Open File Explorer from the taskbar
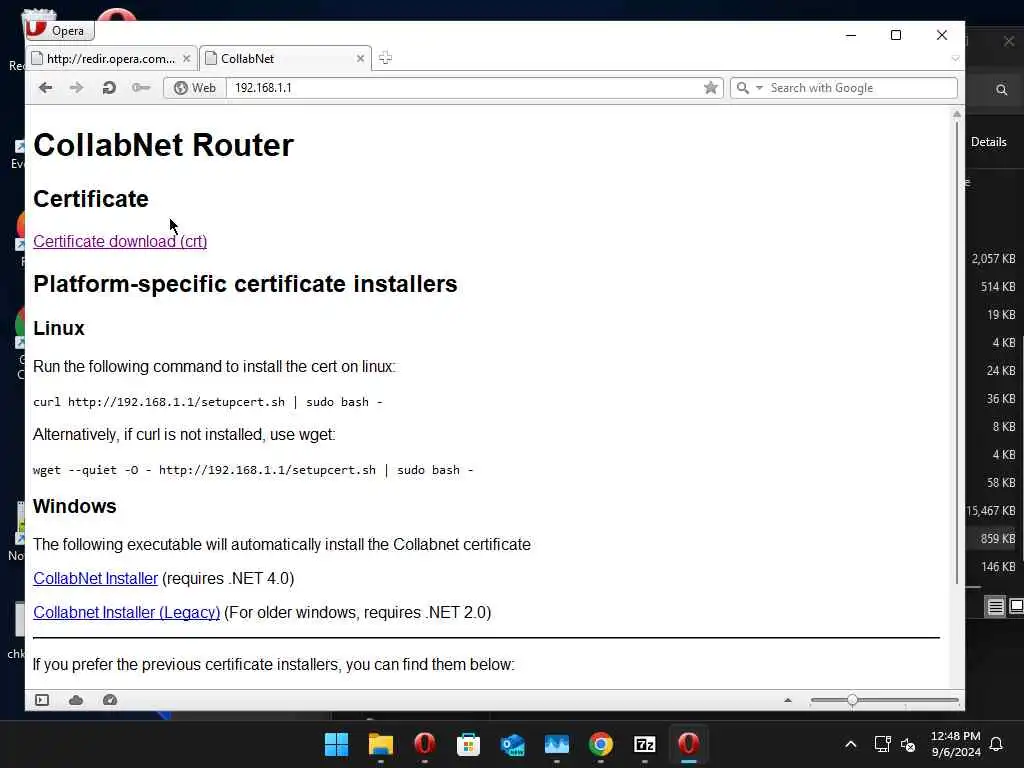The image size is (1024, 768). [381, 744]
